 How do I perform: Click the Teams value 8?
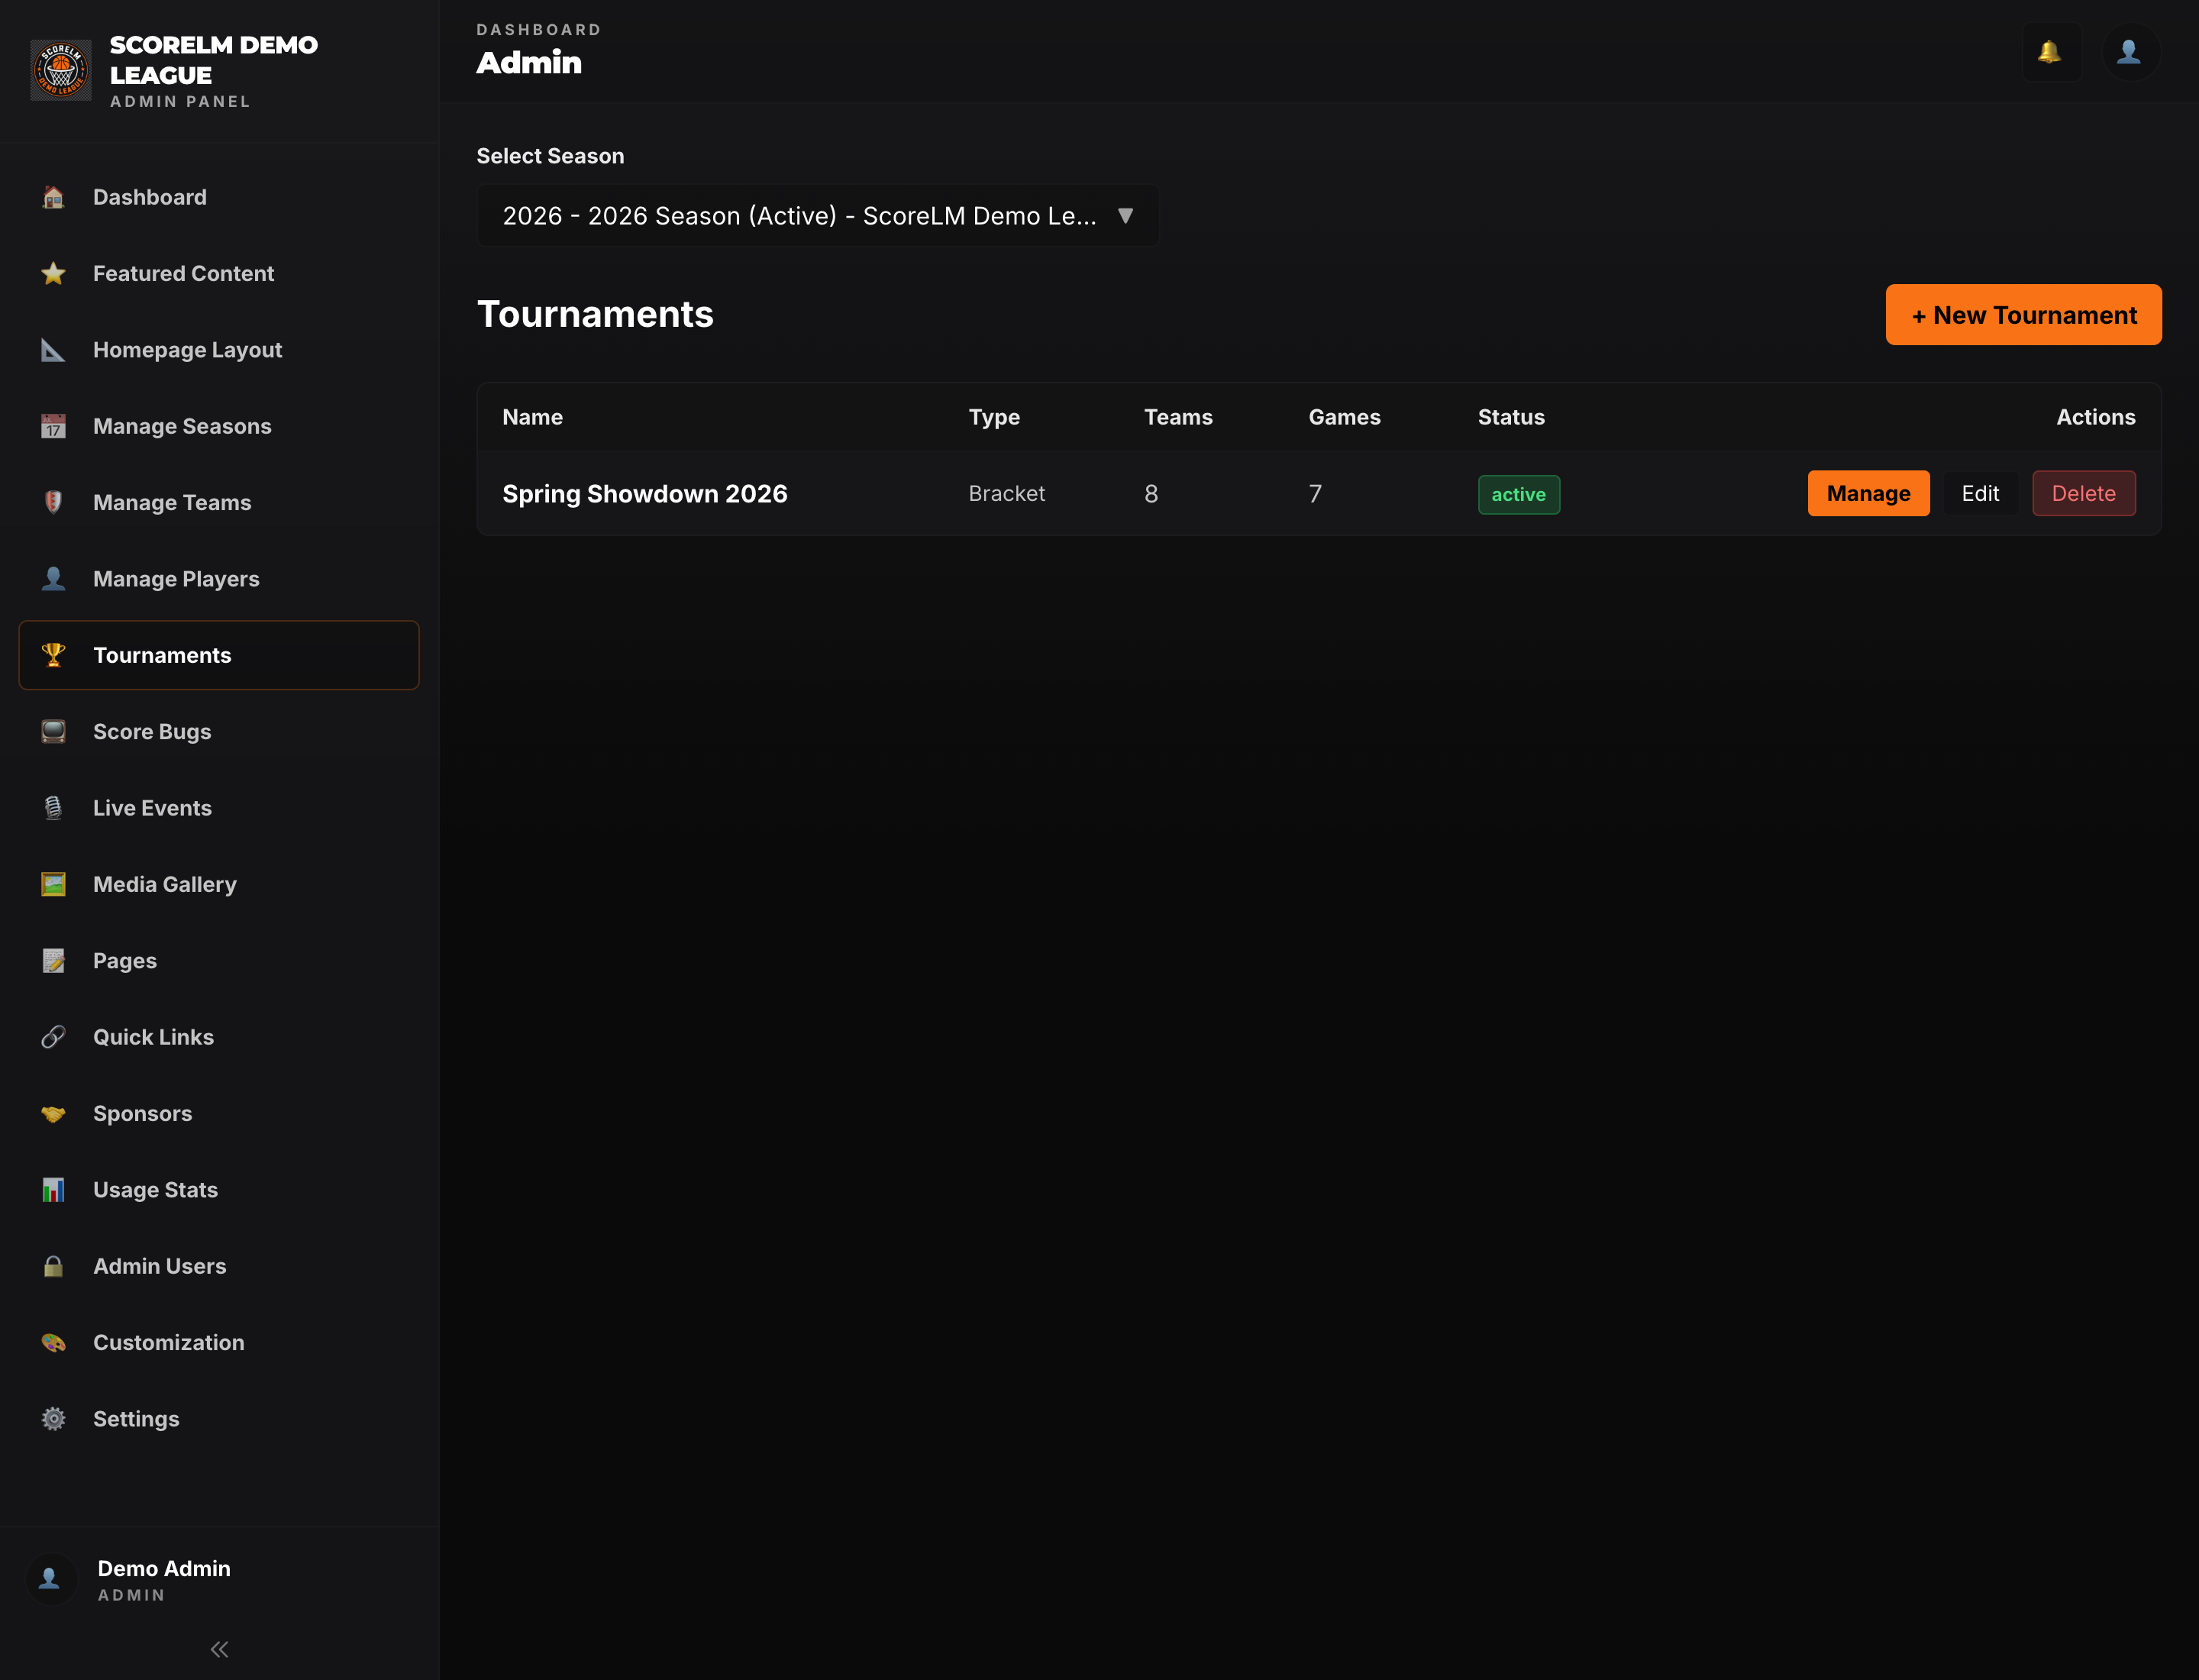click(x=1151, y=494)
